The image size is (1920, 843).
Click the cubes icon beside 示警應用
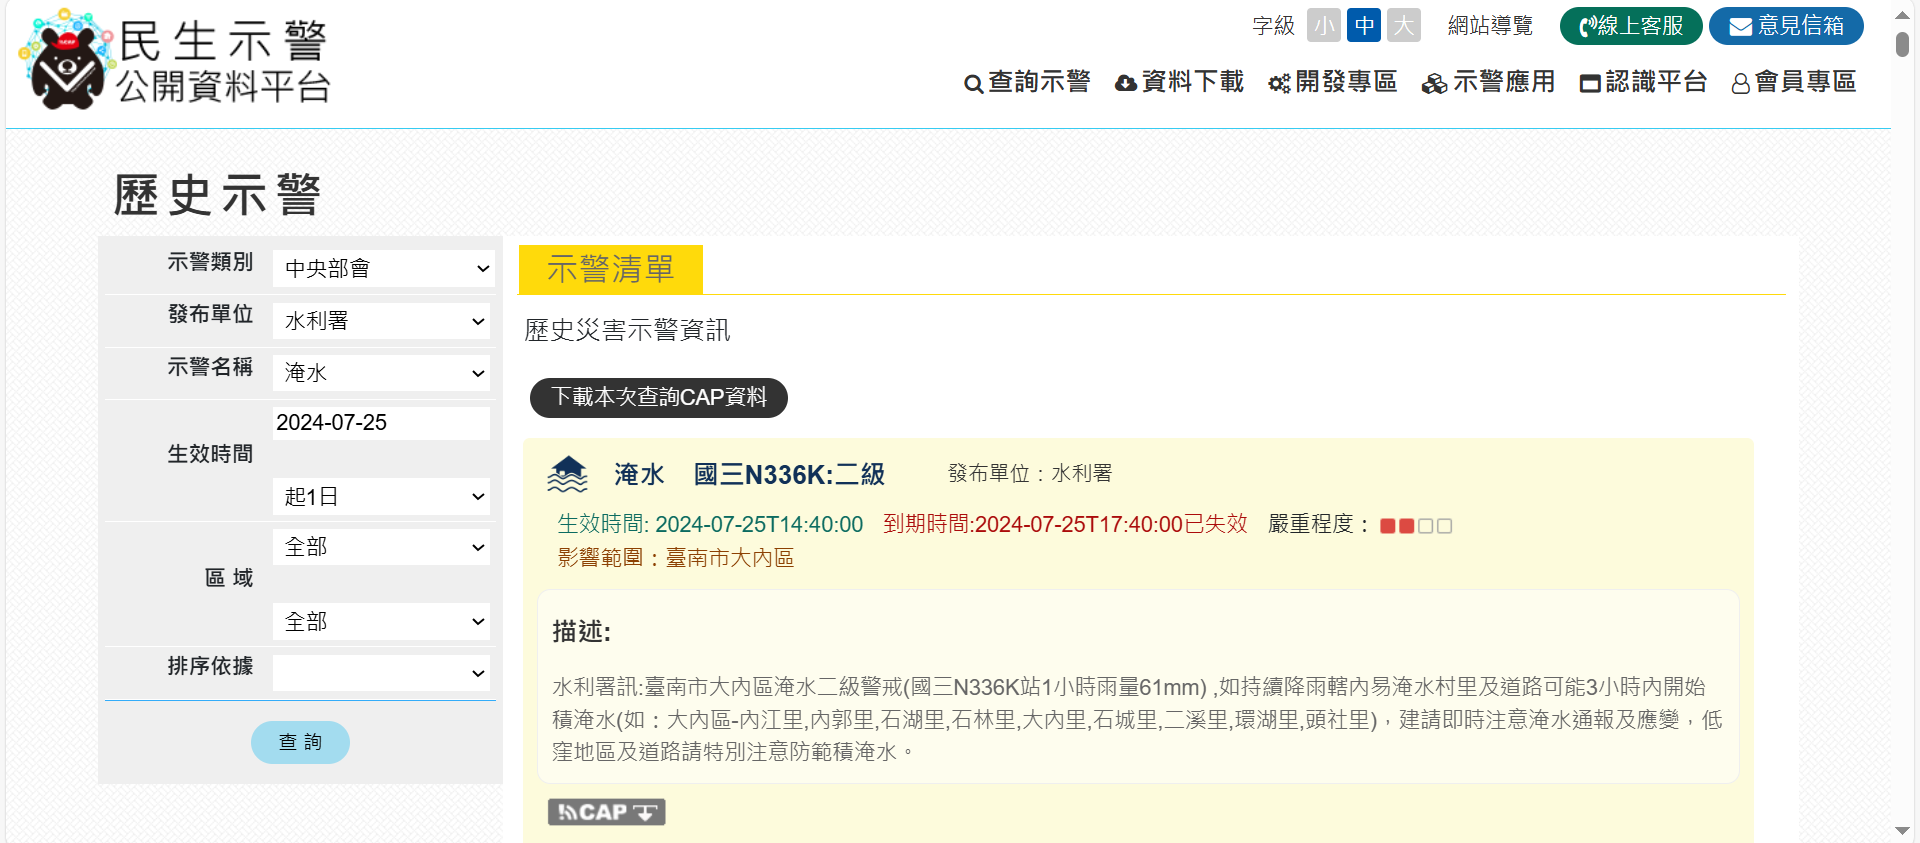(1434, 84)
